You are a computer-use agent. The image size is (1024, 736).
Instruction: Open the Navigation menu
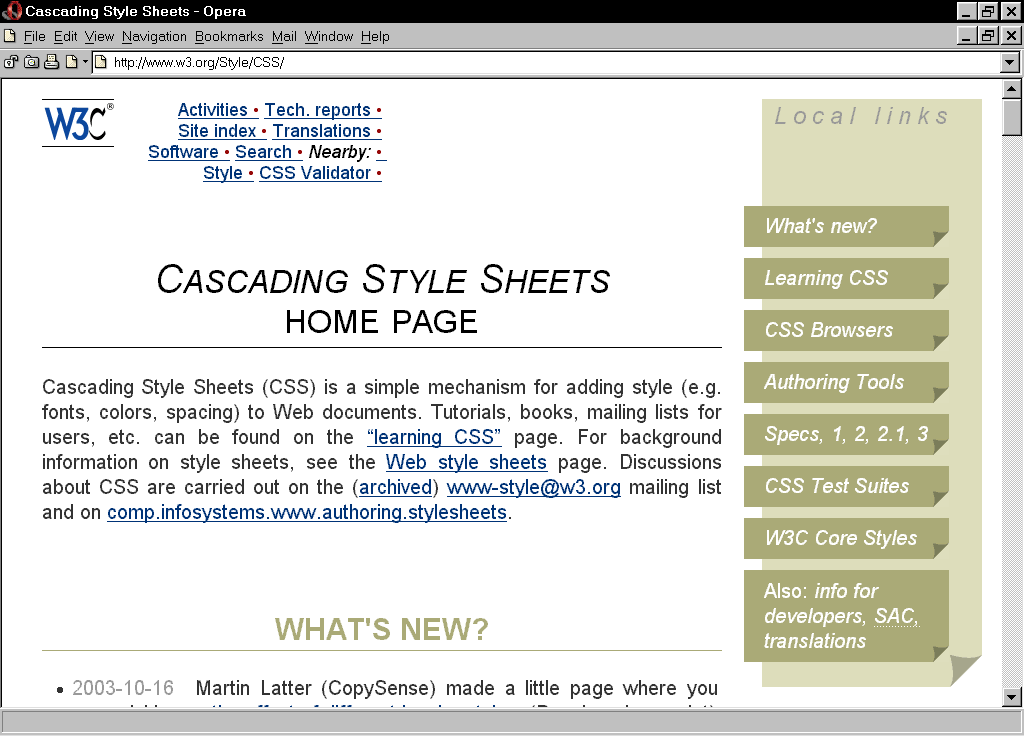point(154,37)
